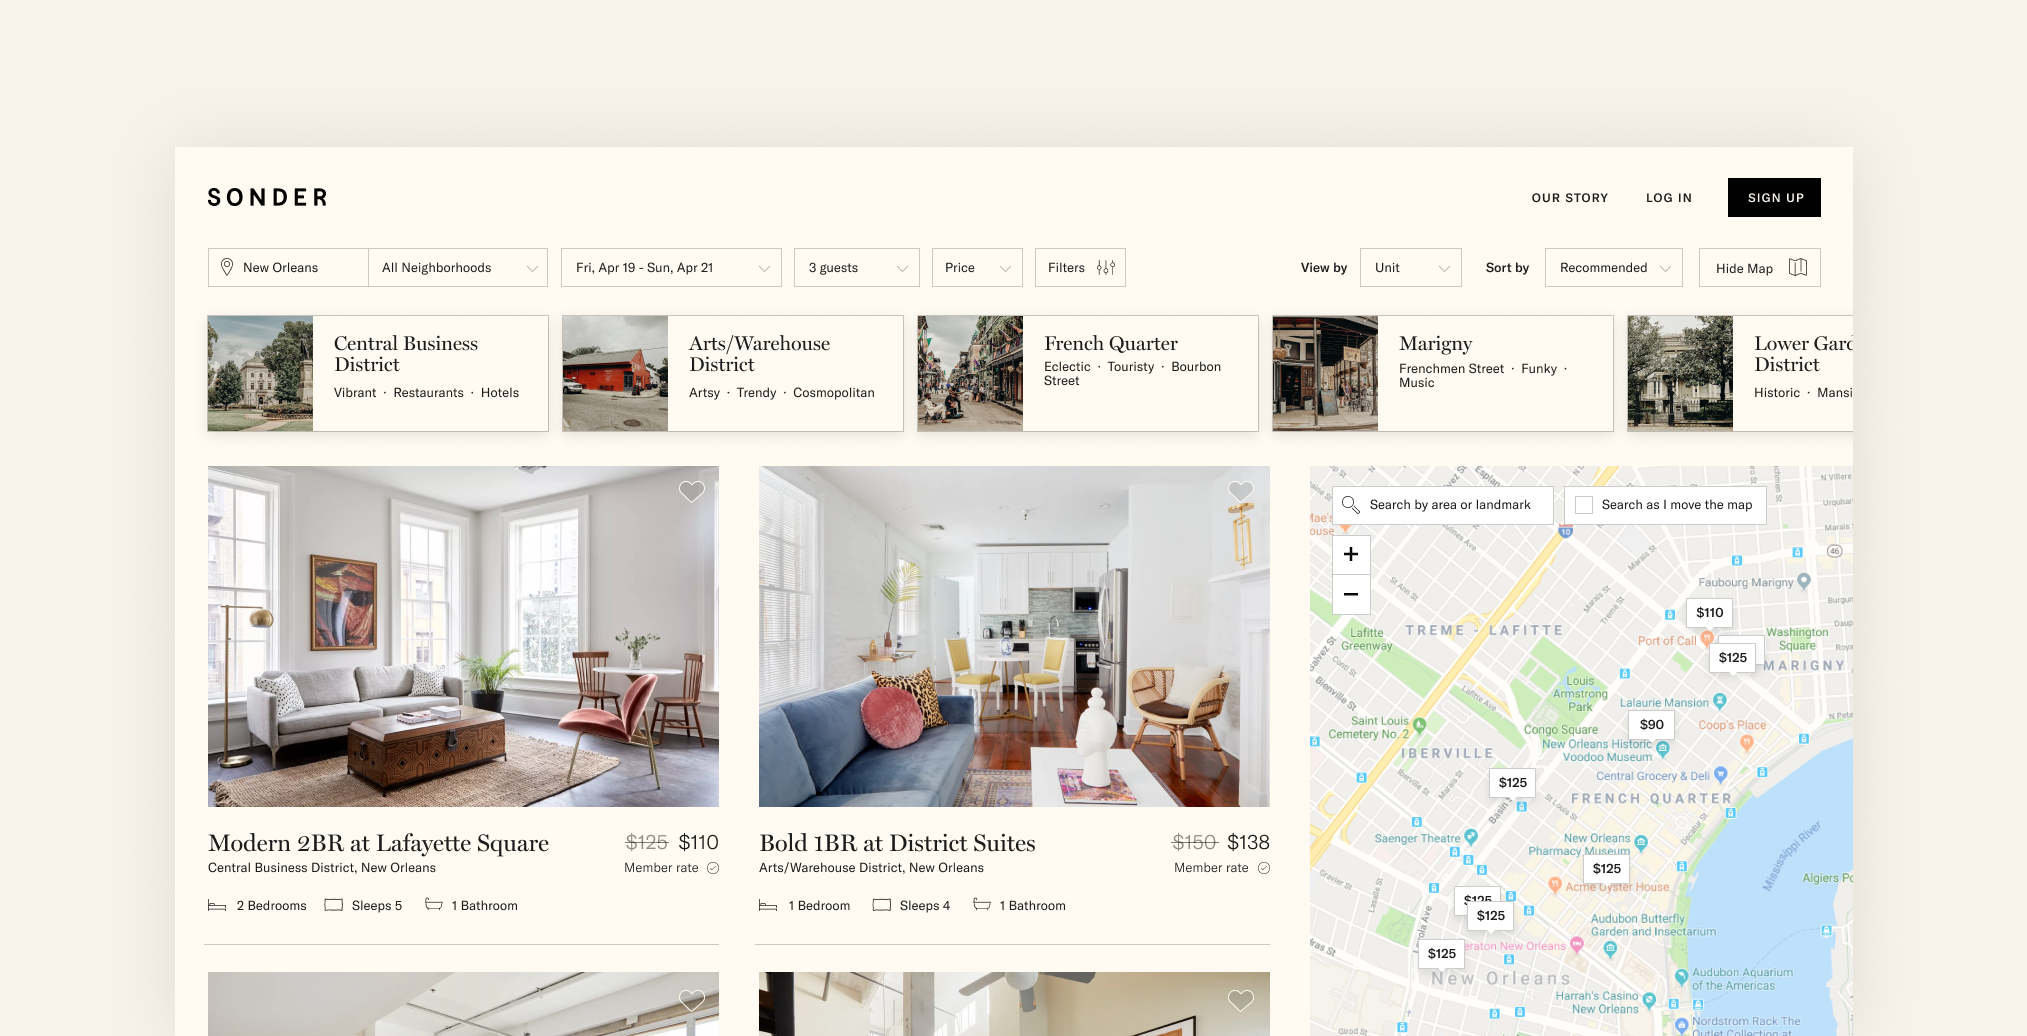This screenshot has width=2027, height=1036.
Task: Click the bathtub icon for District Suites listing
Action: tap(982, 904)
